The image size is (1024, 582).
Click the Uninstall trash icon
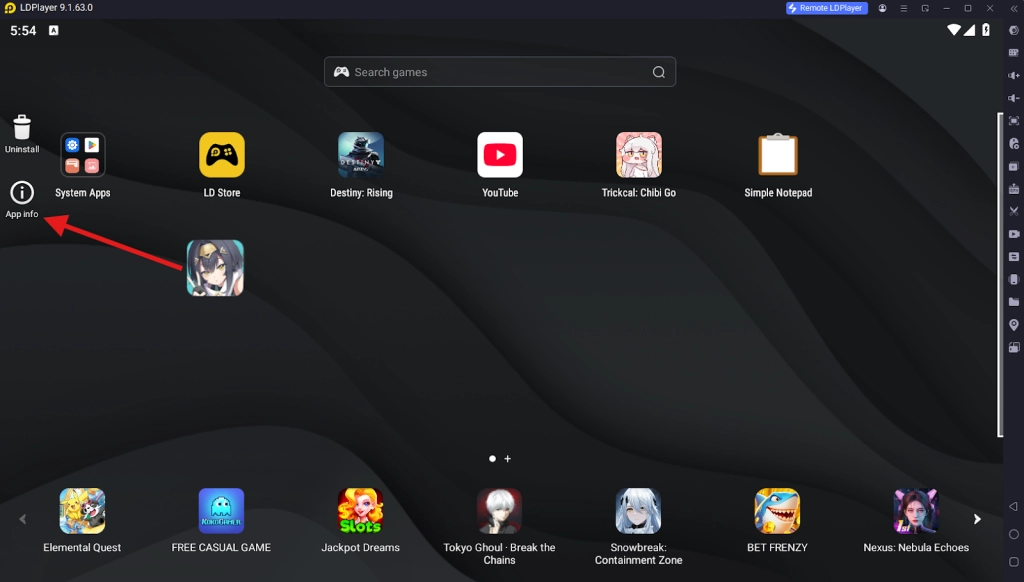tap(22, 127)
